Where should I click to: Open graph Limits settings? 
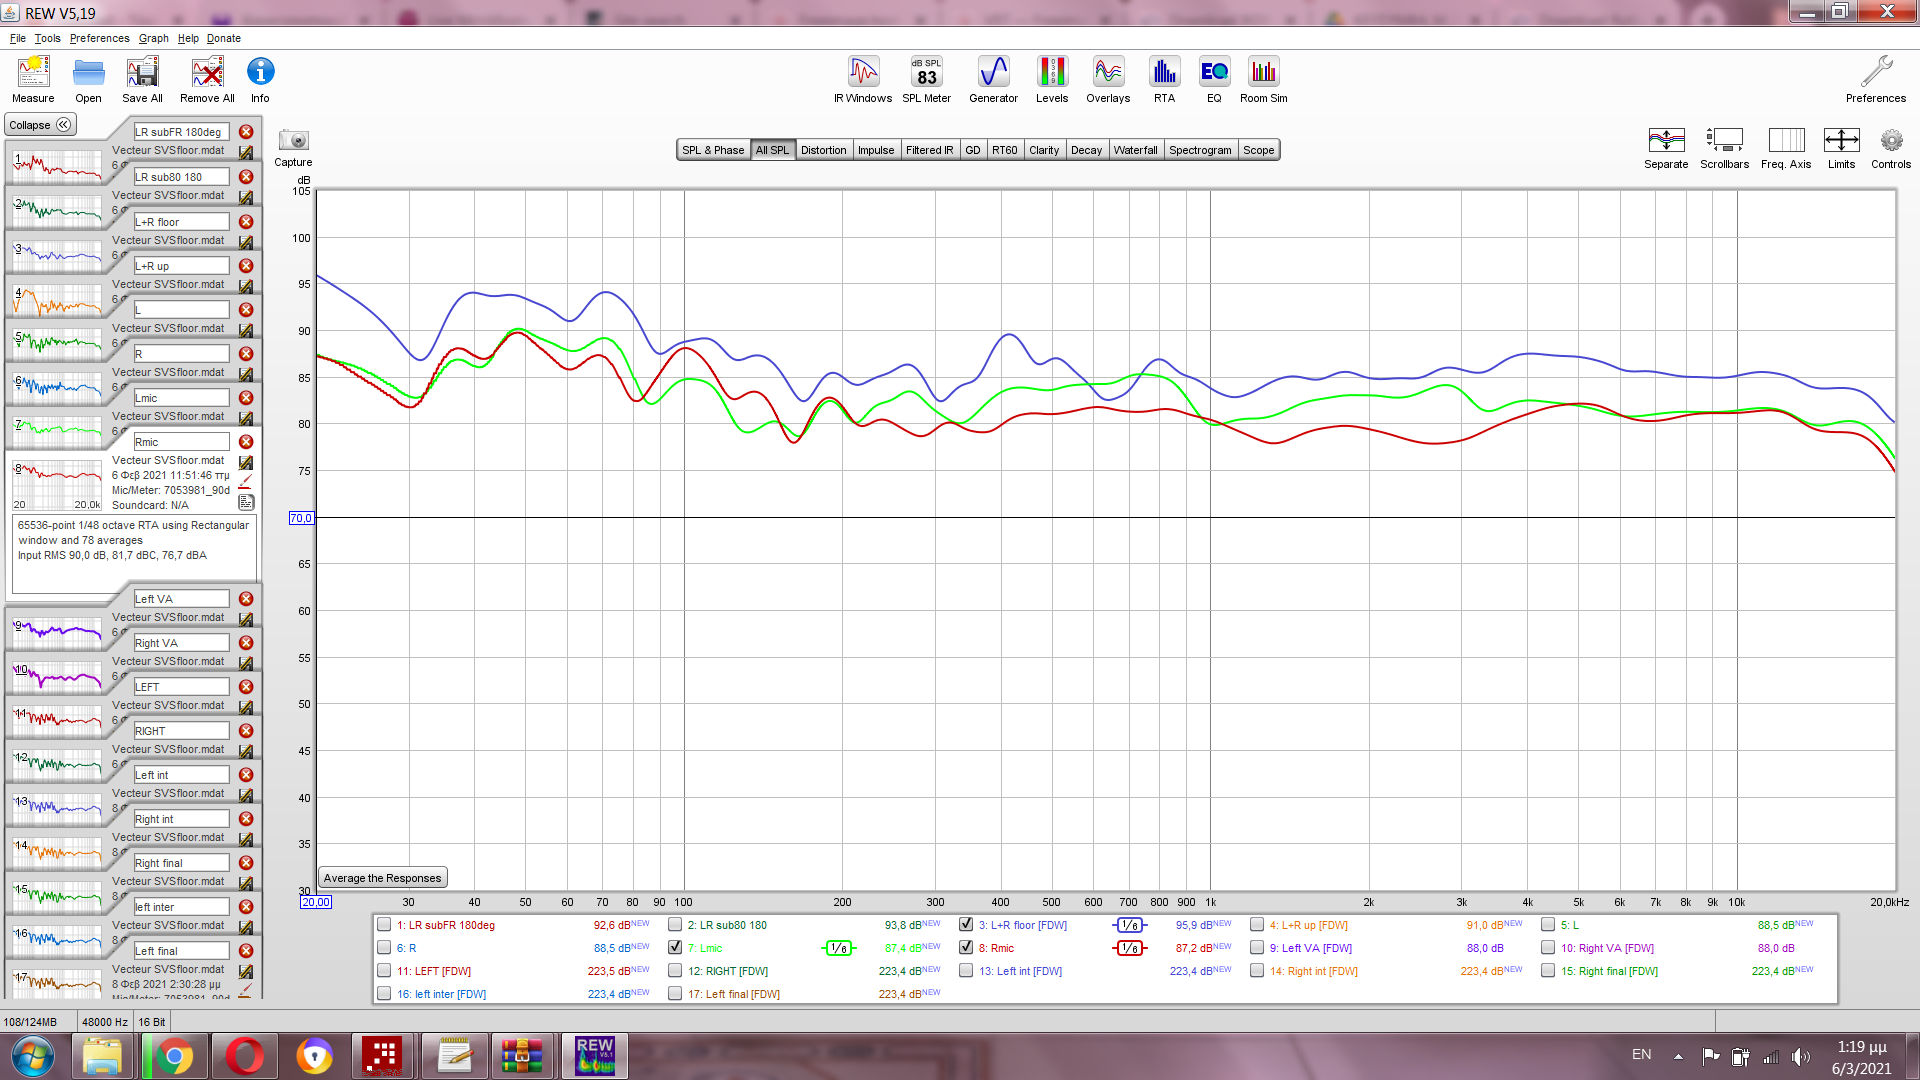point(1841,148)
